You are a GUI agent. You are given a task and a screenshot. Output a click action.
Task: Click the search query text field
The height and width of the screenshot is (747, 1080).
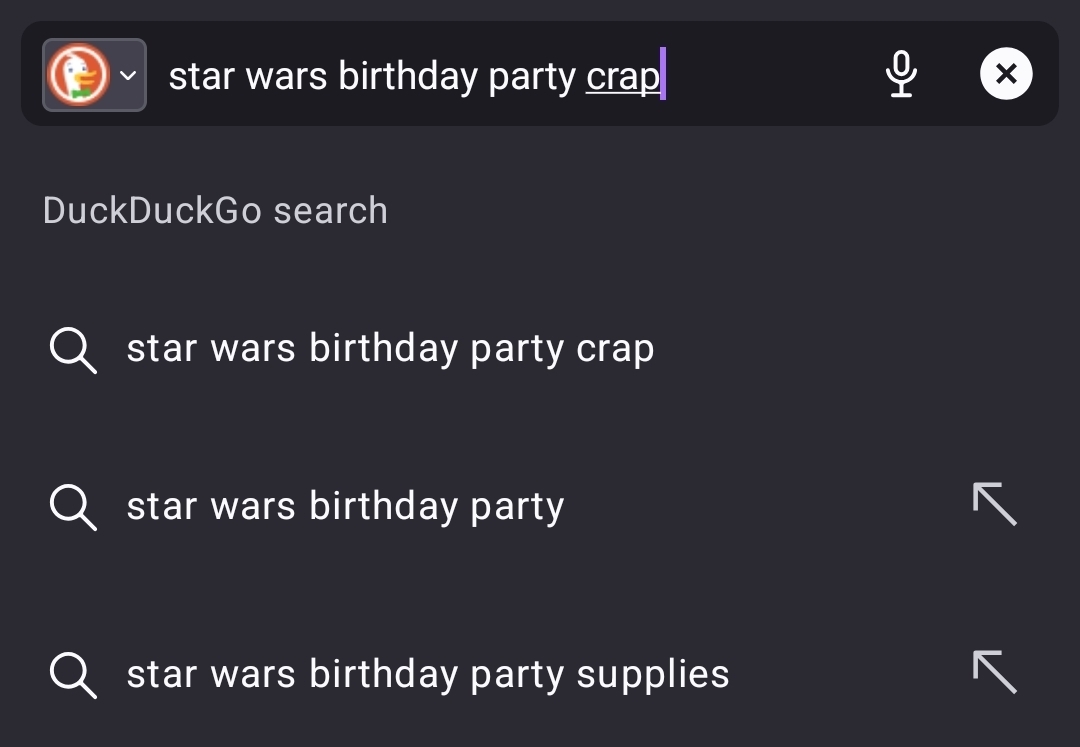[500, 75]
